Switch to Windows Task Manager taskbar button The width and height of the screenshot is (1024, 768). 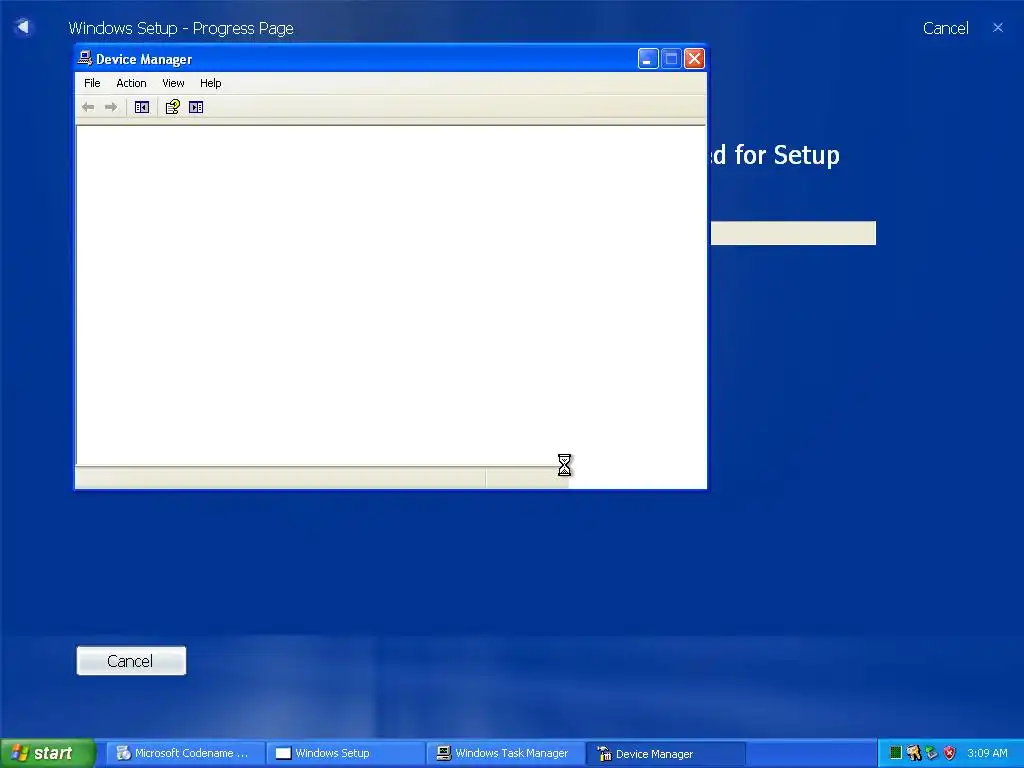tap(505, 753)
